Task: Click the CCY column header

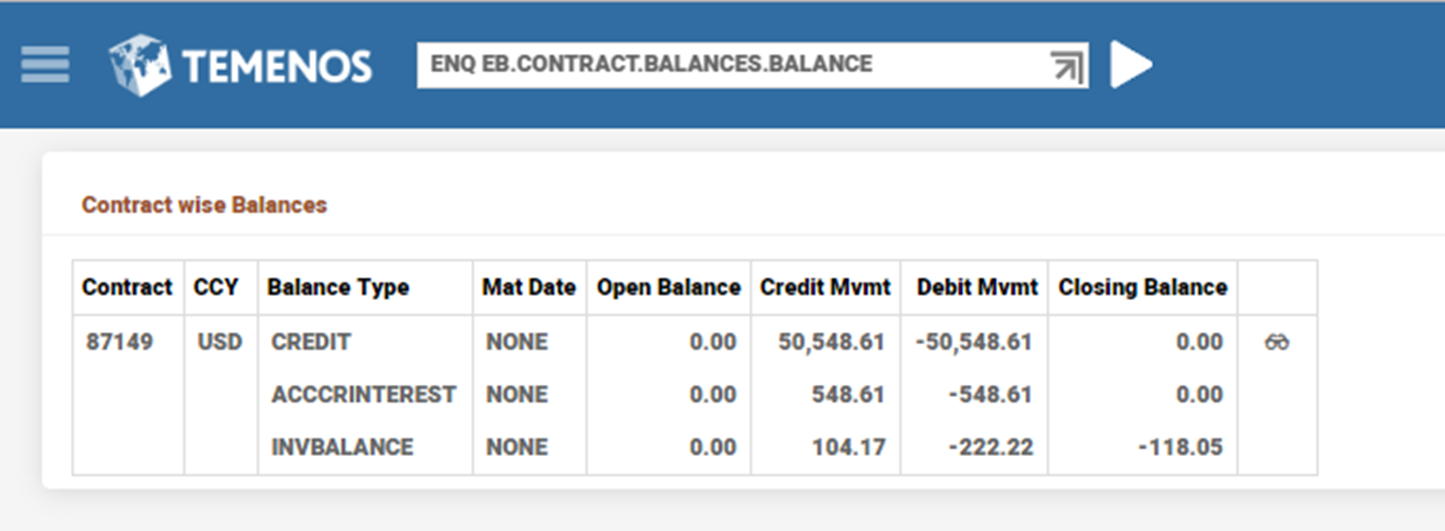Action: pos(216,288)
